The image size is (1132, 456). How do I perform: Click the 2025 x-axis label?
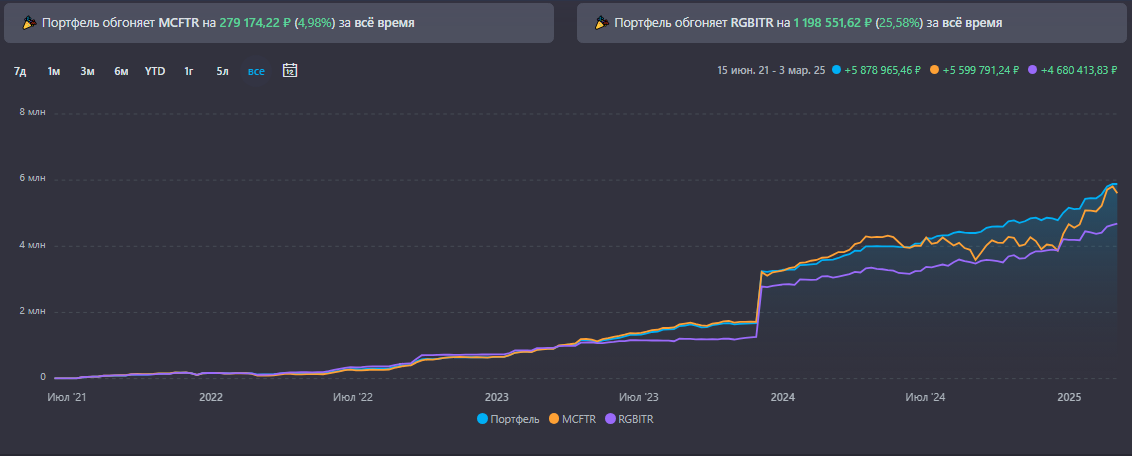(x=1068, y=397)
